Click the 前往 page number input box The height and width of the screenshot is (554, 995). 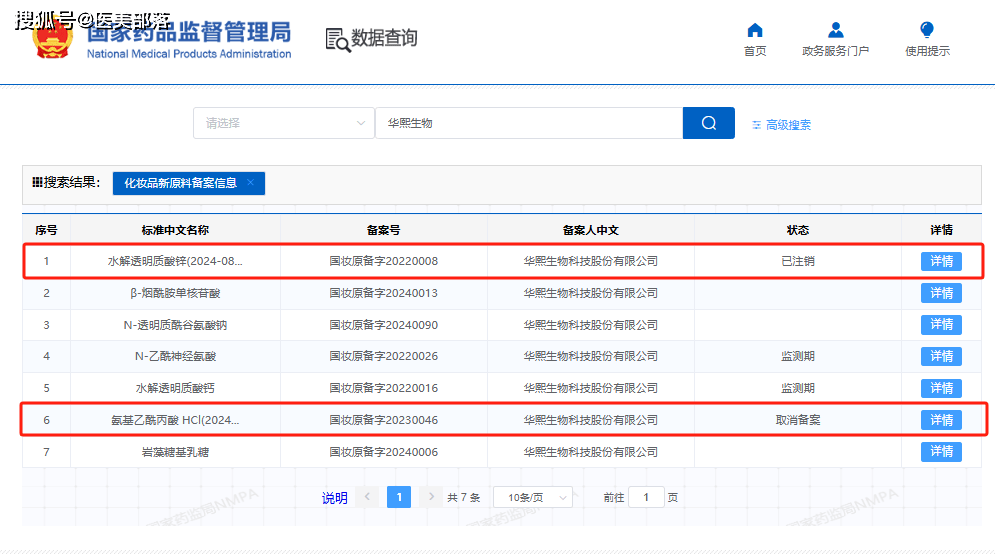(646, 497)
